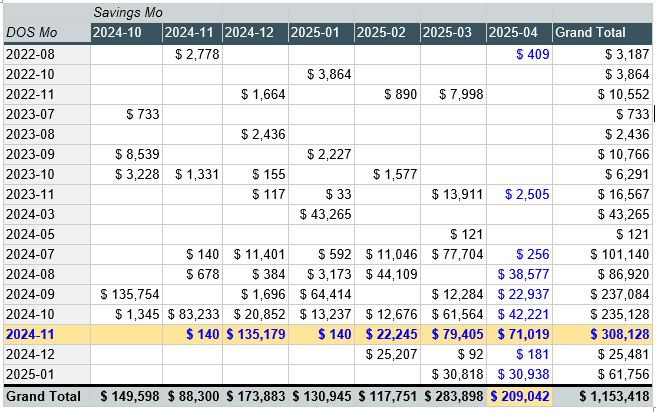Screen dimensions: 656x412
Task: Select the DOS Mo header cell
Action: click(x=45, y=33)
